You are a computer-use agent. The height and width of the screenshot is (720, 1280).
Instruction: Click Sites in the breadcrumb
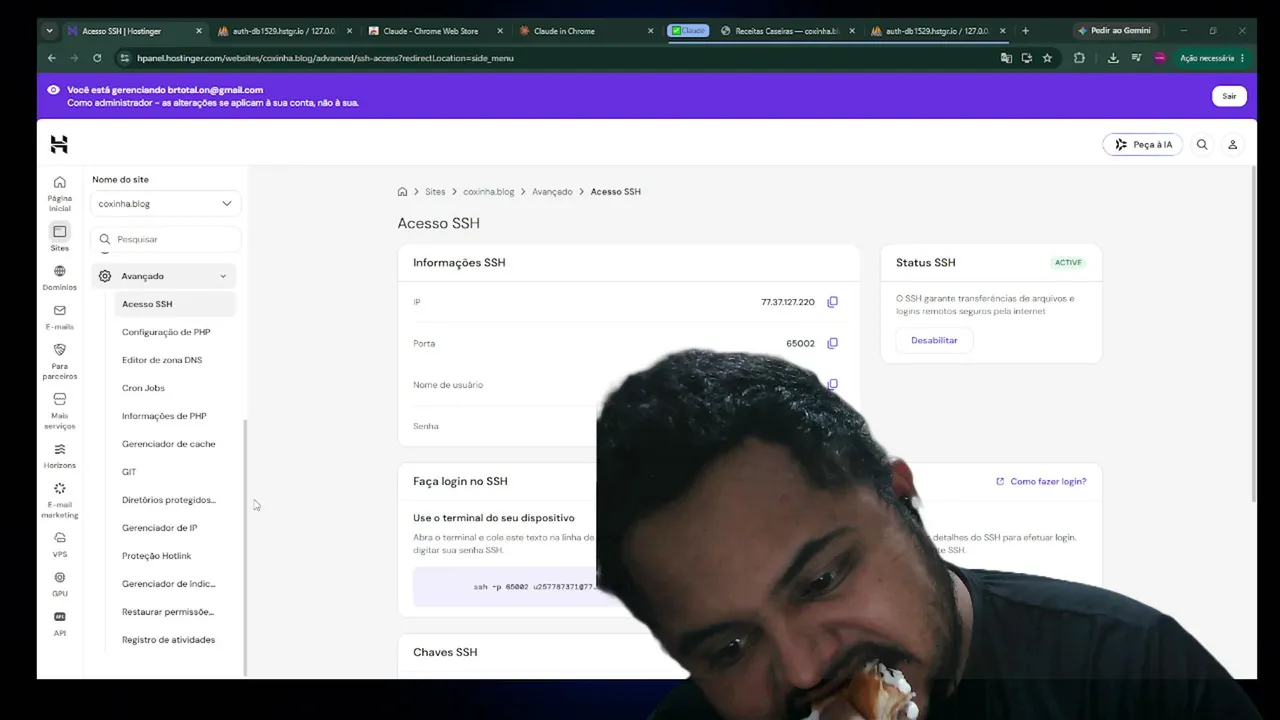tap(435, 191)
